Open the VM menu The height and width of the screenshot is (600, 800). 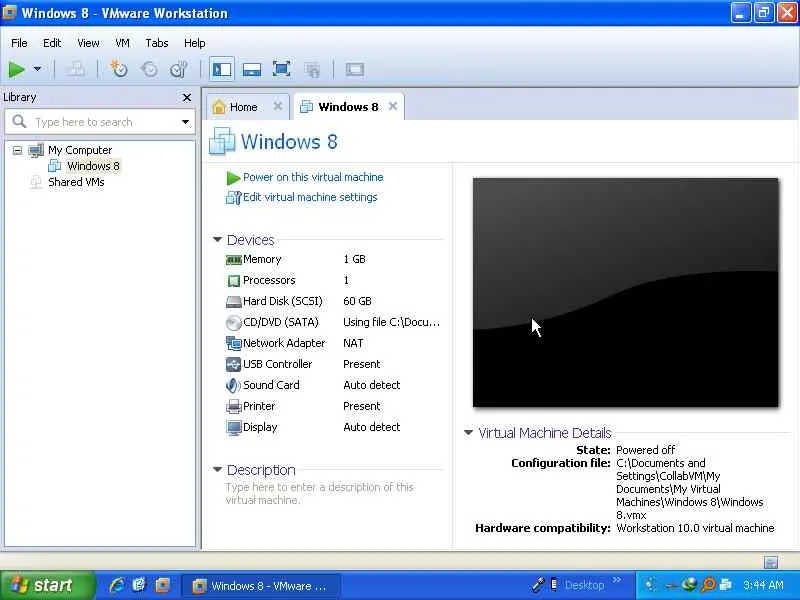click(x=122, y=43)
